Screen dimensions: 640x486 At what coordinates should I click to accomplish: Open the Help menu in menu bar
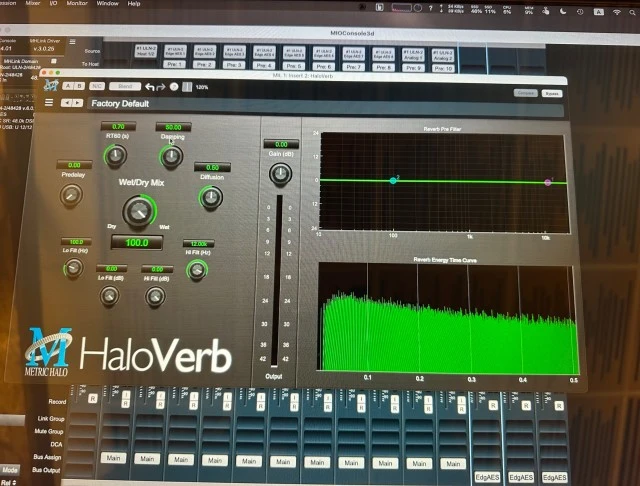[134, 4]
